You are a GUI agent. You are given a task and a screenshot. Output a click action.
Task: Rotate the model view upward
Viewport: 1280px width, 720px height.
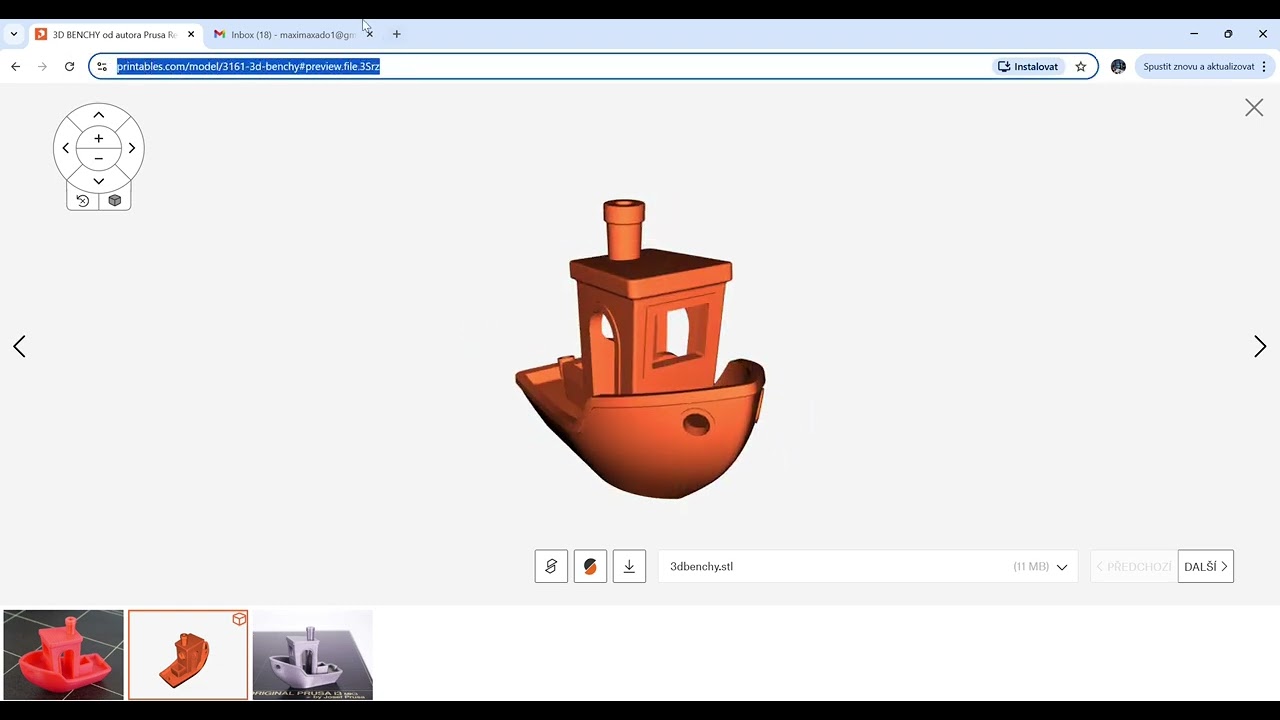tap(98, 115)
